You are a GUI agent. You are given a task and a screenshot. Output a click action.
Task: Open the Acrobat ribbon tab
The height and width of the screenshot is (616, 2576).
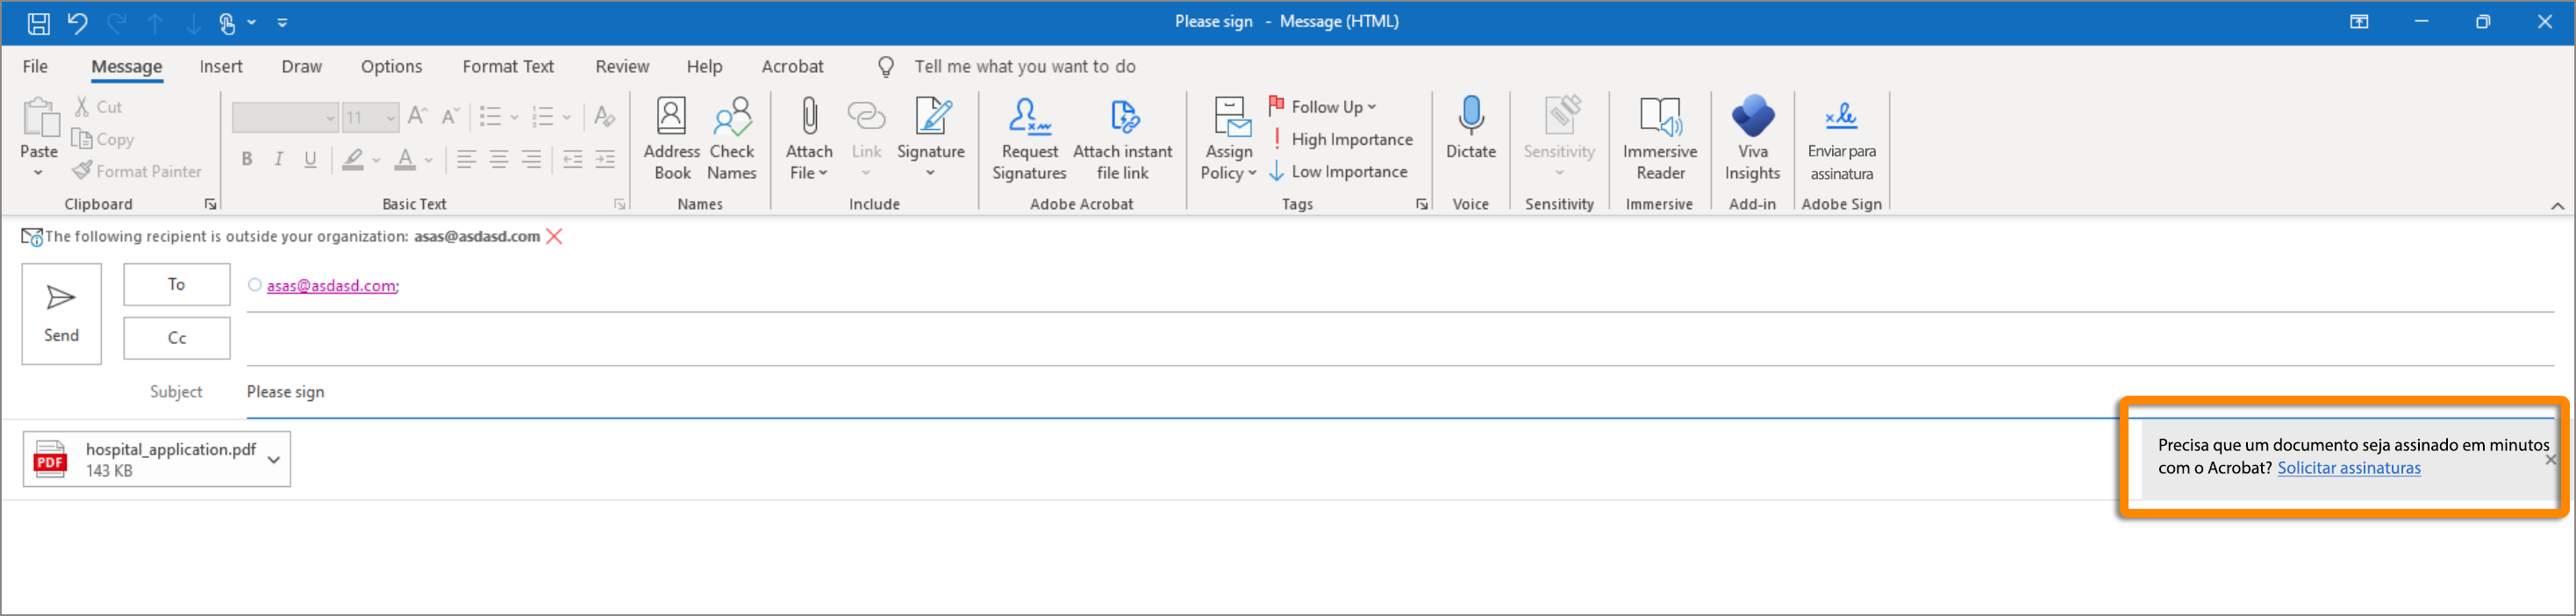tap(792, 67)
